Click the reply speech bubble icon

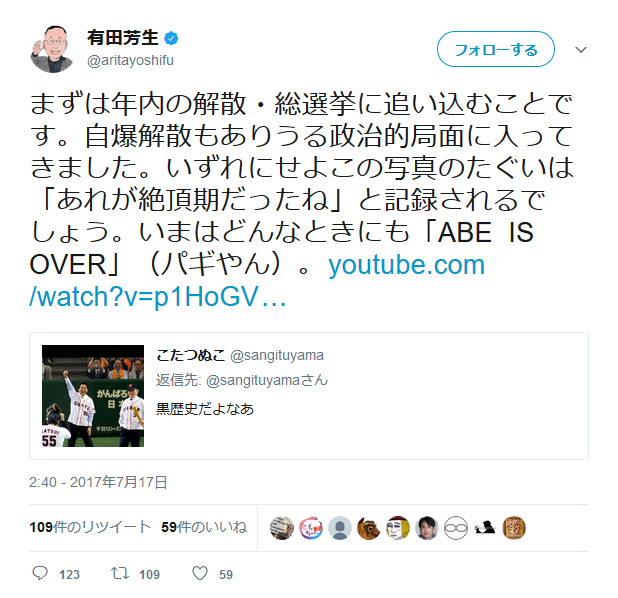tap(40, 573)
